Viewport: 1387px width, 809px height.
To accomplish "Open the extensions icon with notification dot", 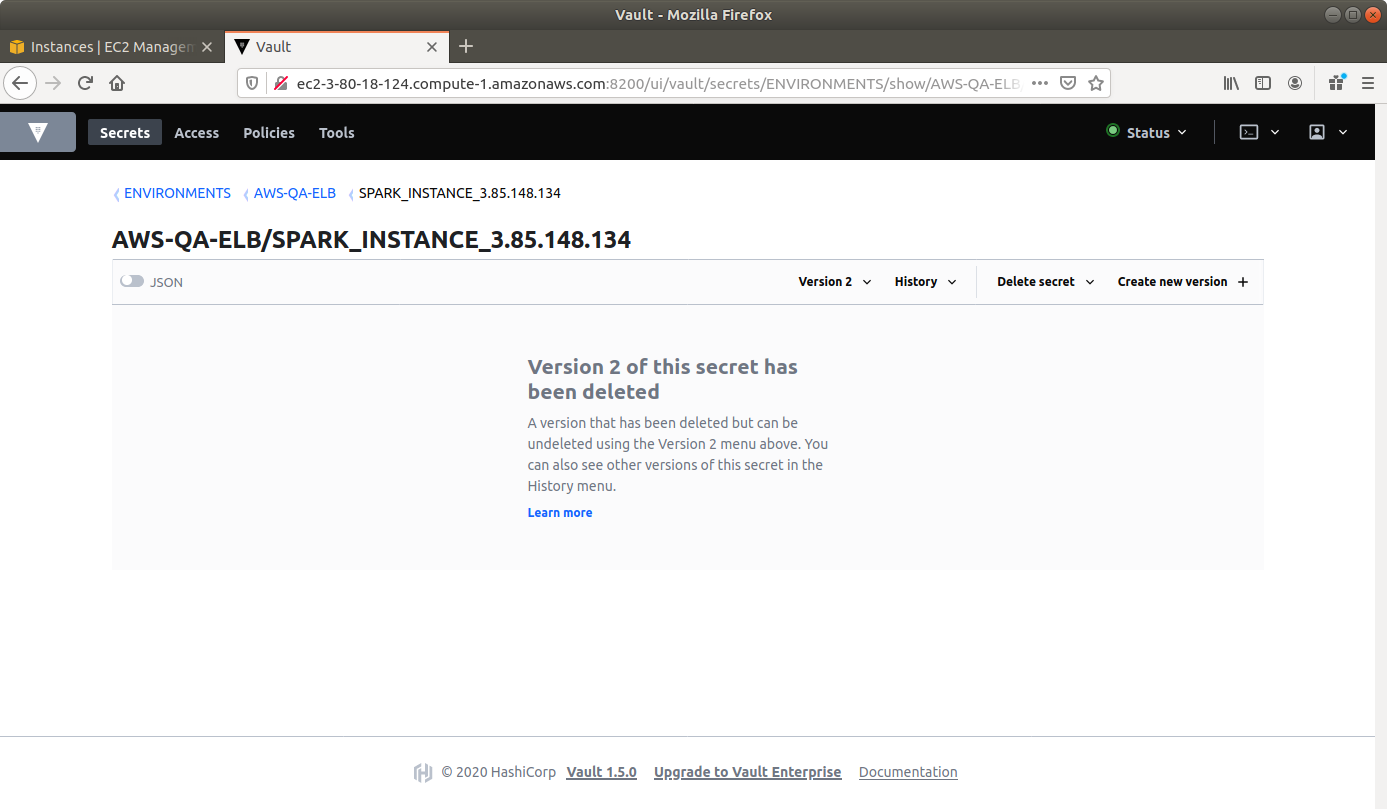I will (1336, 83).
